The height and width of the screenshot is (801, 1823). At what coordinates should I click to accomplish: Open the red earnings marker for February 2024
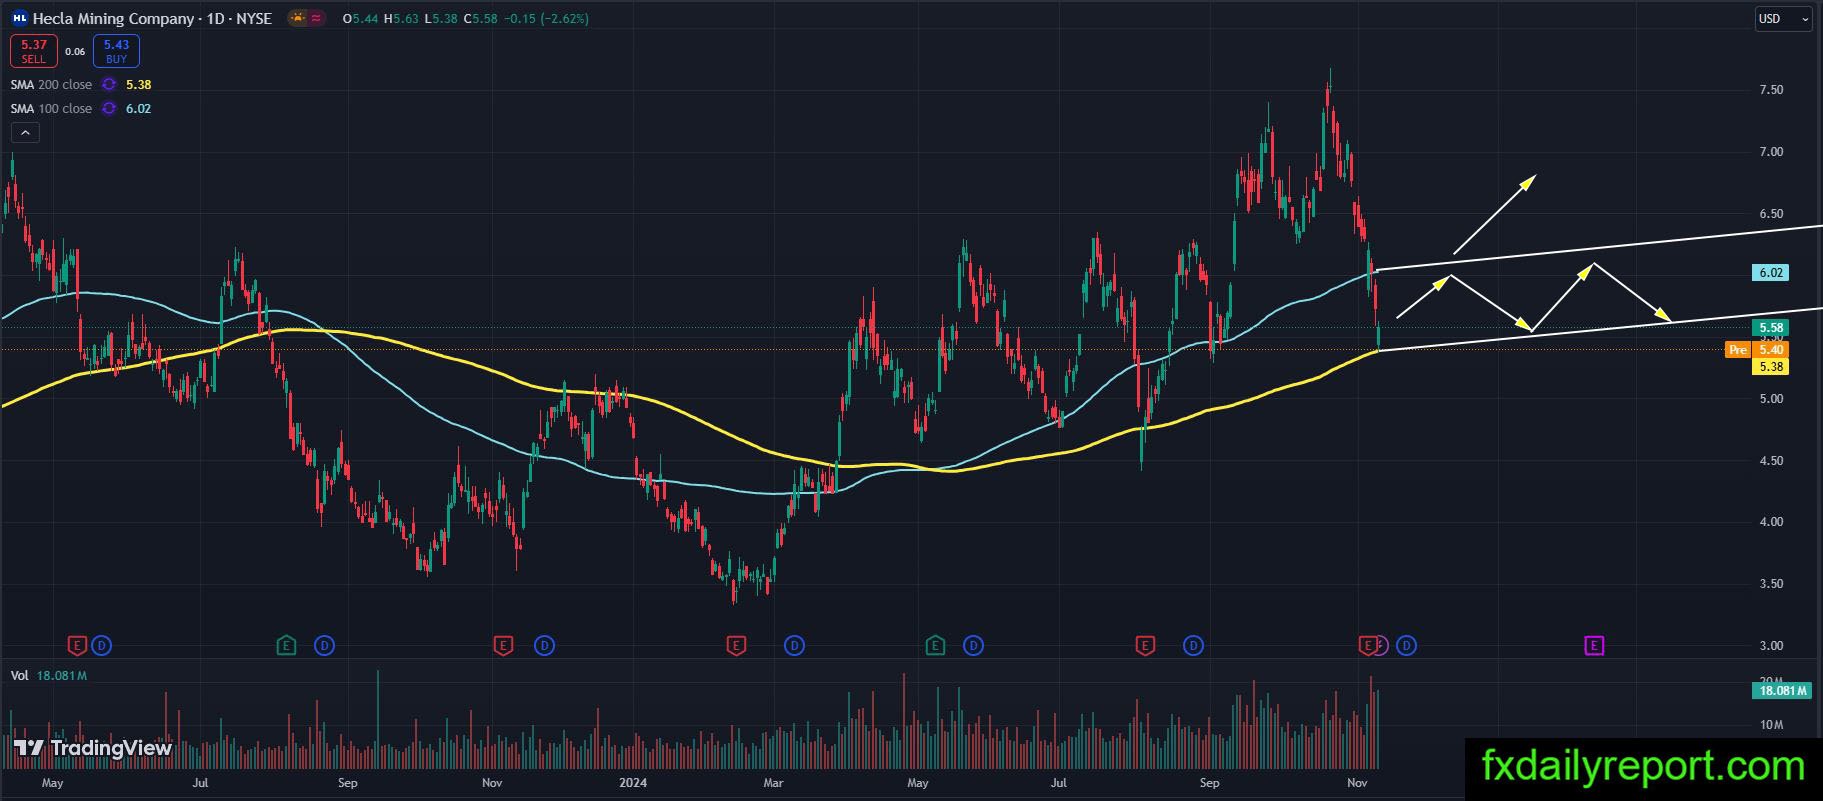pos(736,646)
